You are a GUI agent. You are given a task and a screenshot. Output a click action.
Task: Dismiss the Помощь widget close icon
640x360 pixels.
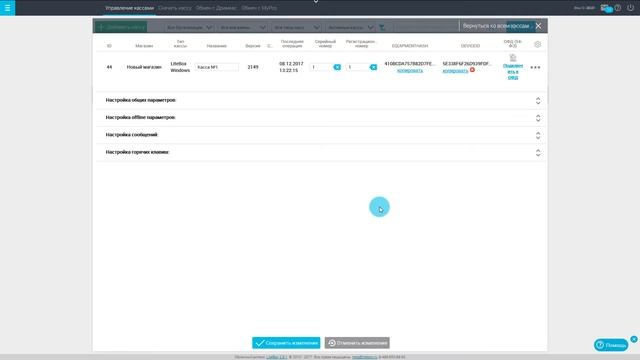pos(634,339)
